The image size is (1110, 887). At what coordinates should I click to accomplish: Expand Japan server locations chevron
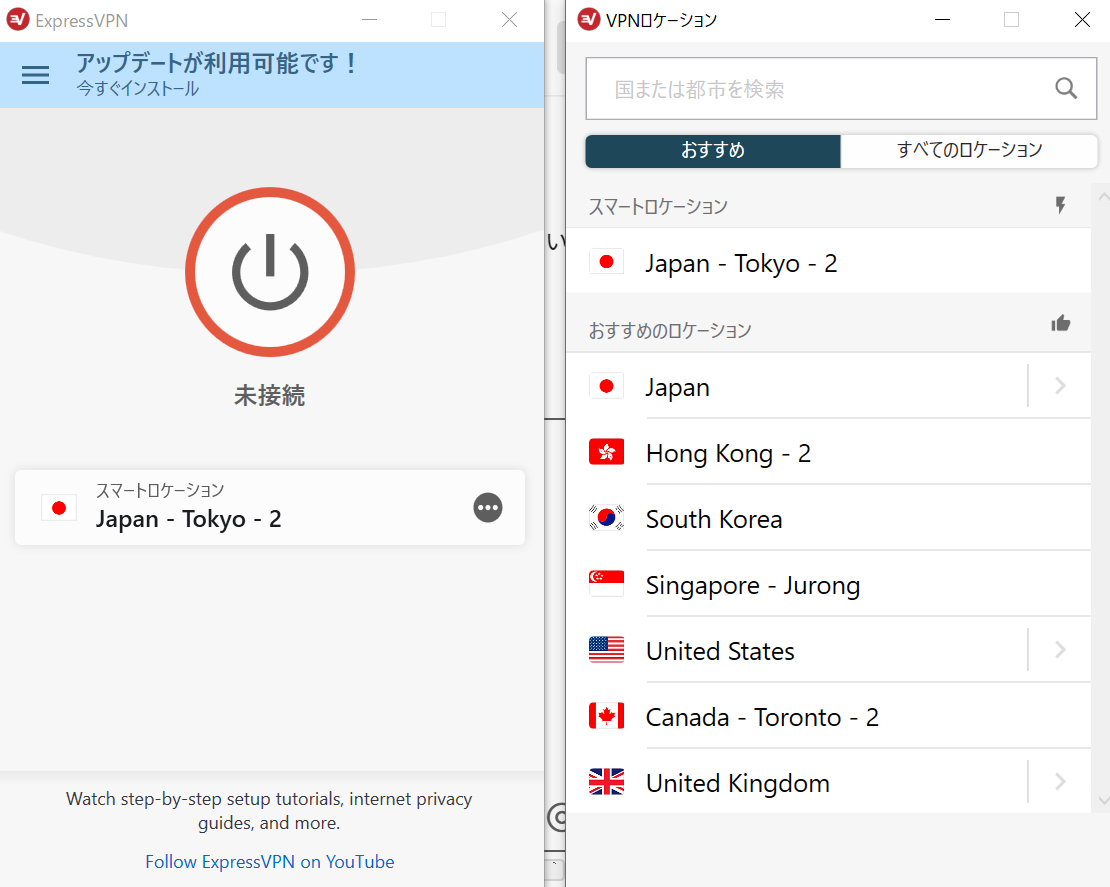1060,386
